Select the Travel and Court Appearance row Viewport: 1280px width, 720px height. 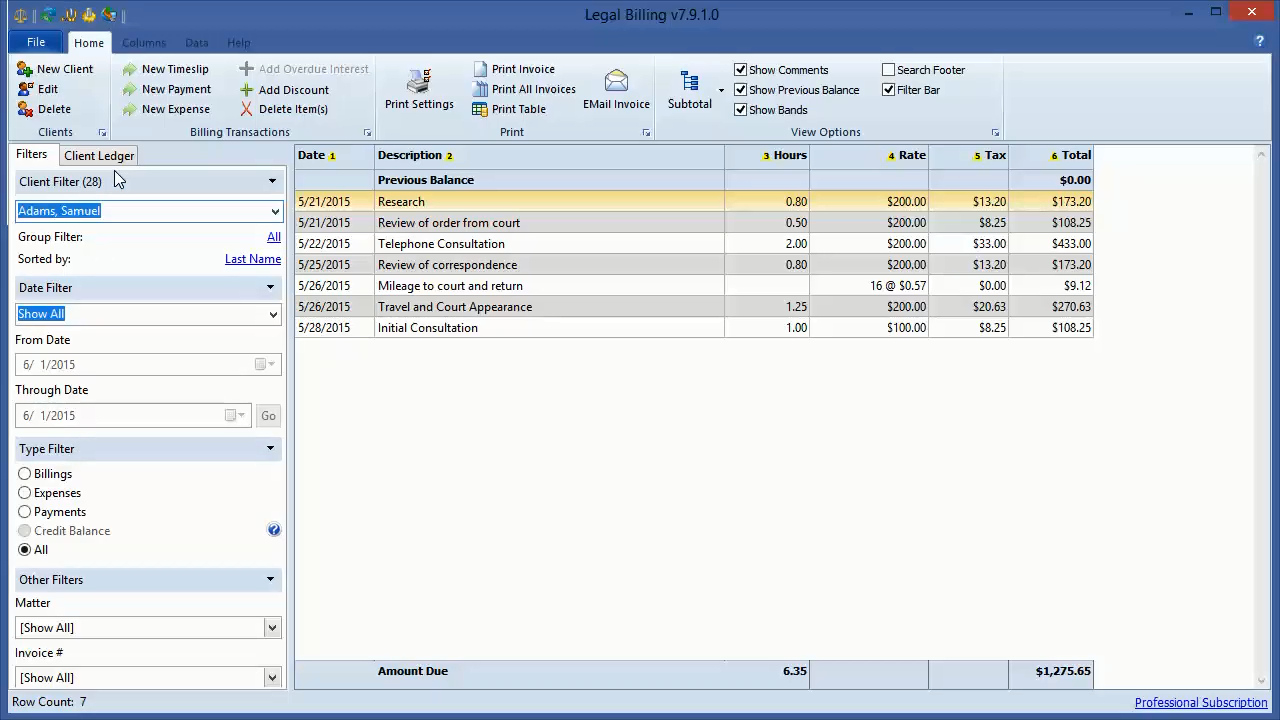pyautogui.click(x=694, y=307)
